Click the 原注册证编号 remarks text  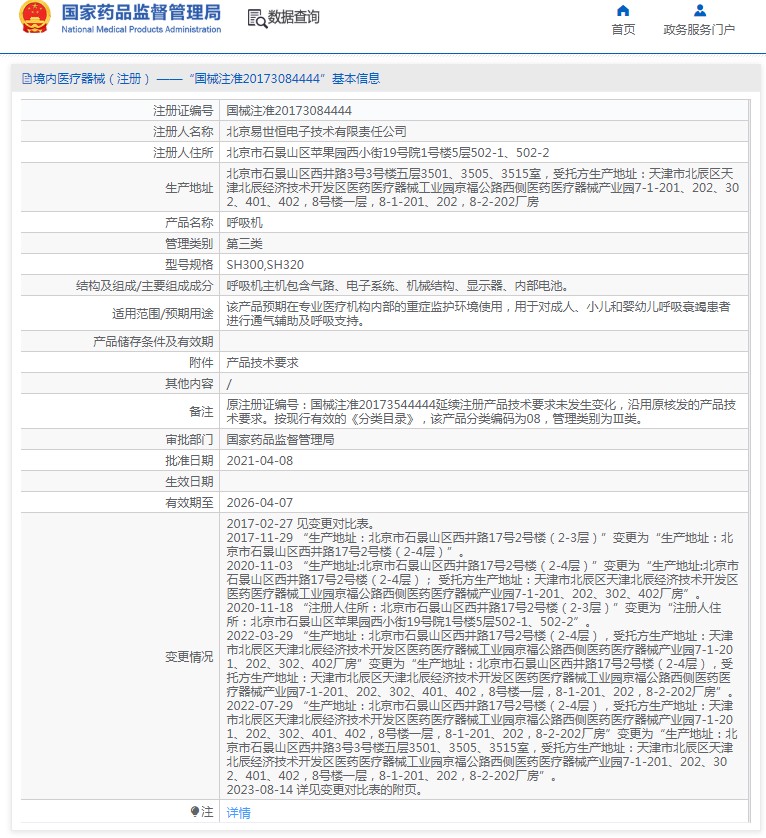click(x=481, y=412)
